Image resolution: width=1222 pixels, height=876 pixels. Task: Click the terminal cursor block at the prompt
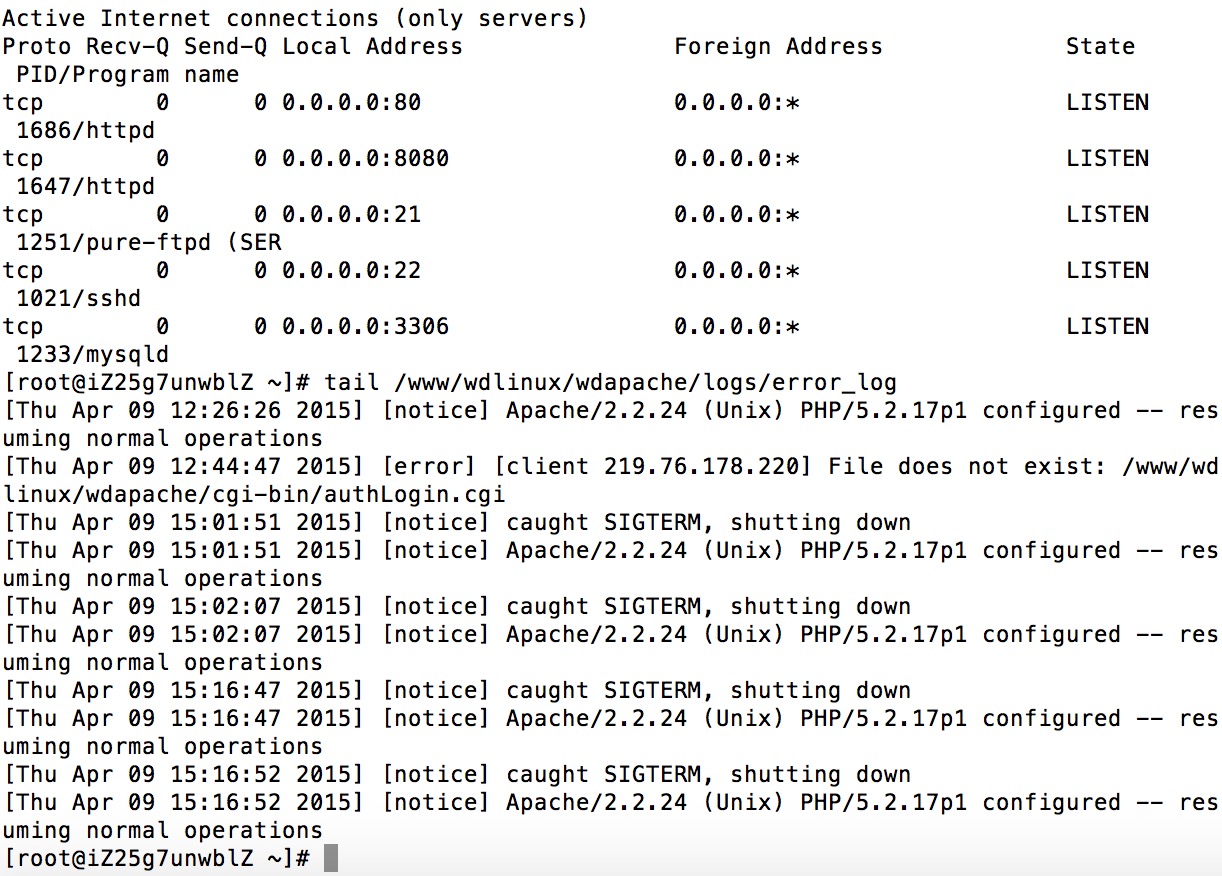pos(331,858)
